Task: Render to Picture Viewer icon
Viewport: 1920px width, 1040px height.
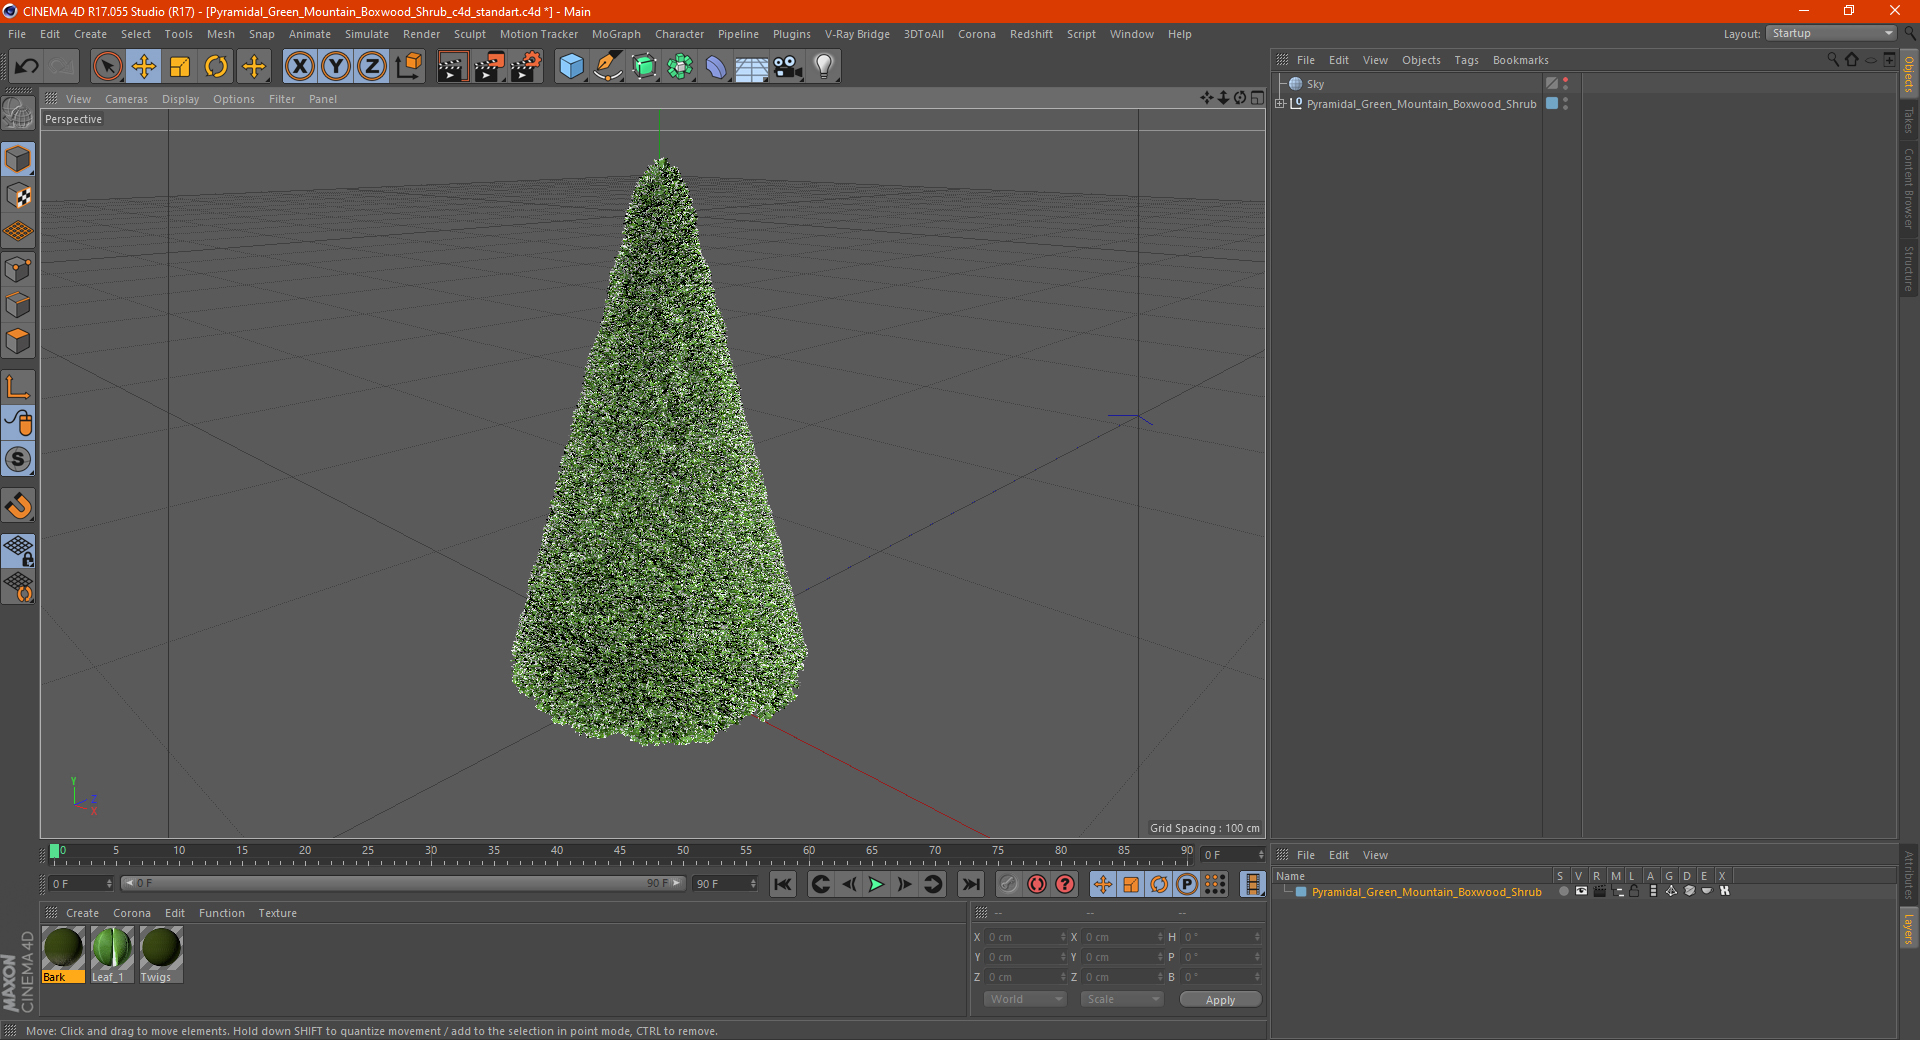Action: 489,67
